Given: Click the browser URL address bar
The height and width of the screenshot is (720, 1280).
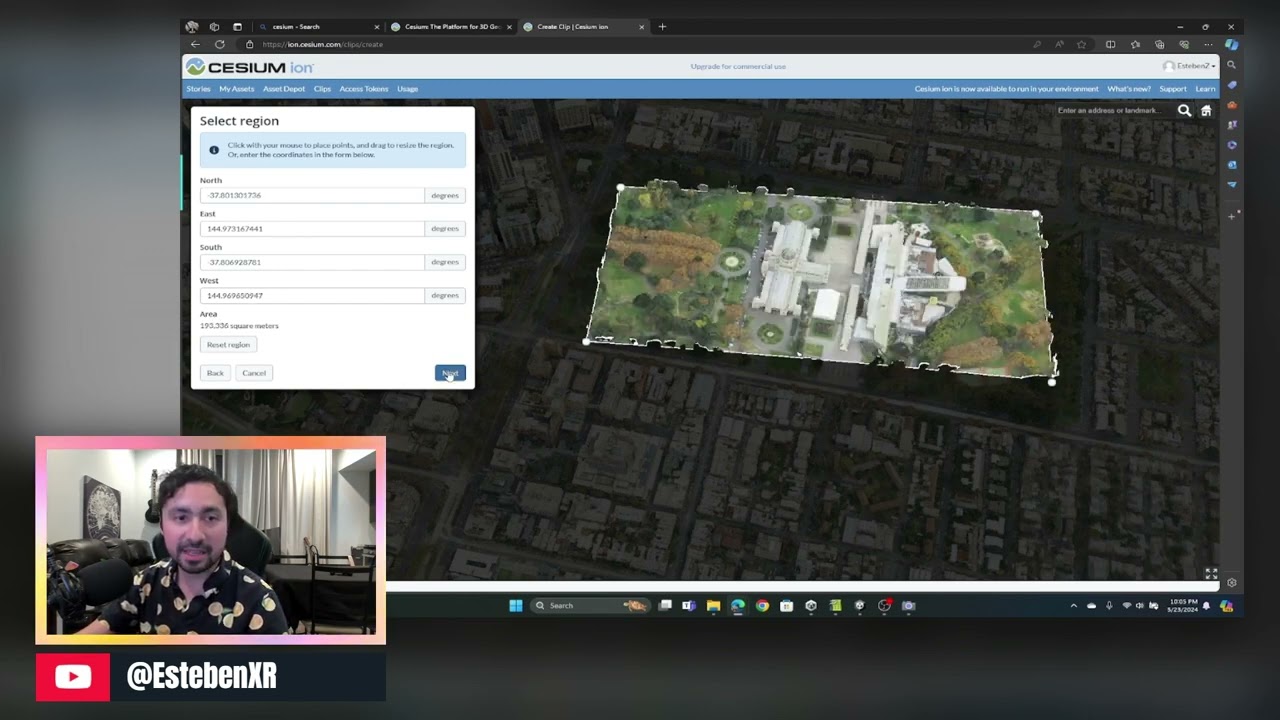Looking at the screenshot, I should pyautogui.click(x=640, y=44).
